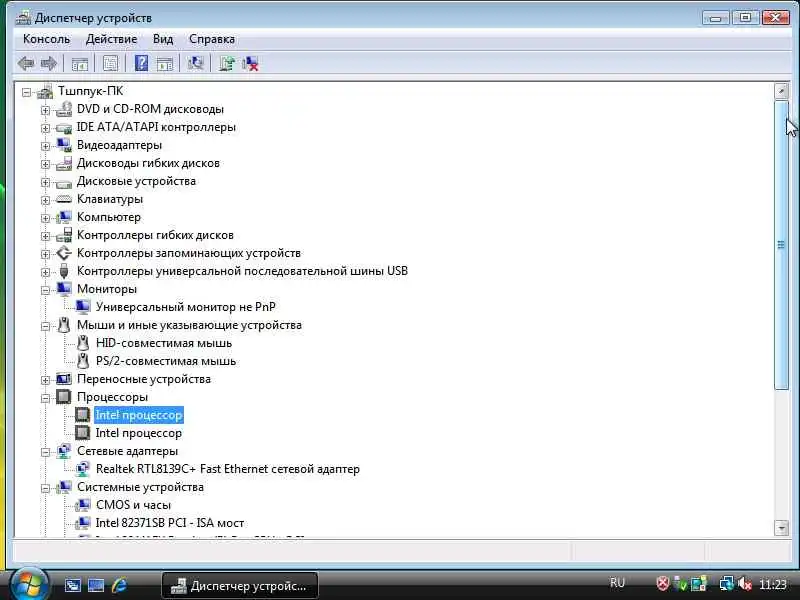Click the Update driver toolbar icon
Image resolution: width=800 pixels, height=600 pixels.
[x=227, y=64]
